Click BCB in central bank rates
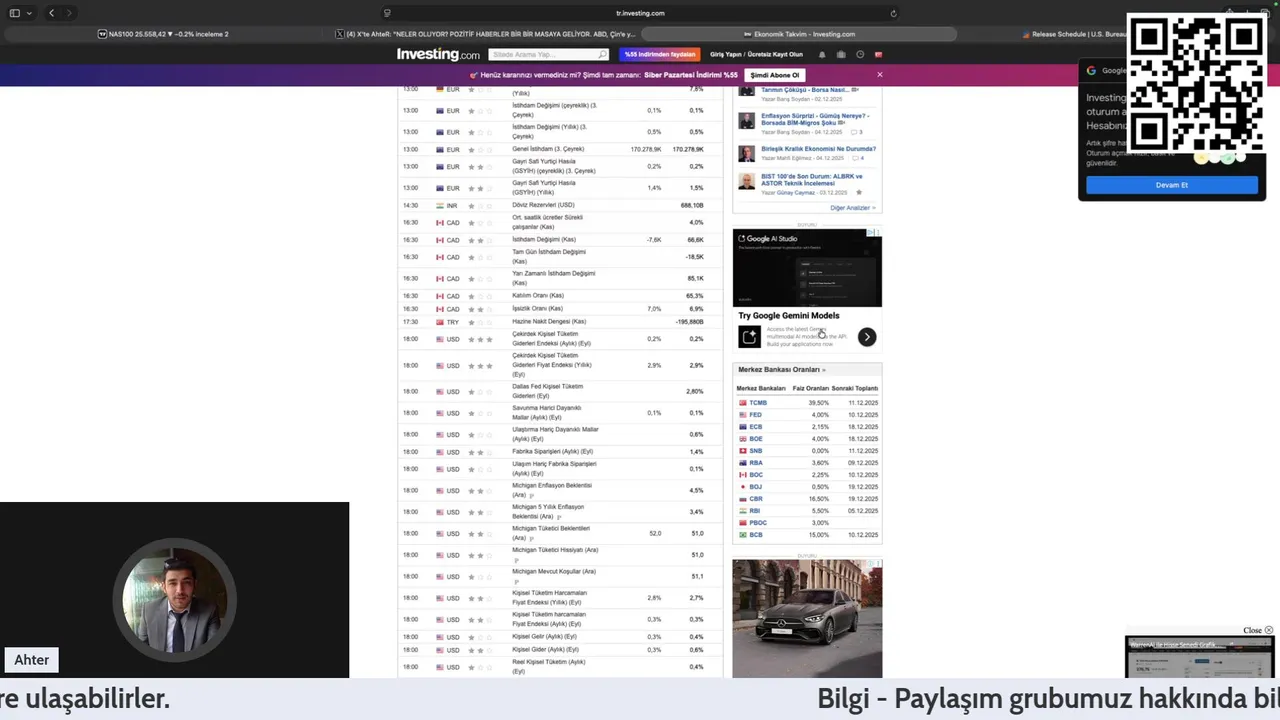This screenshot has width=1280, height=720. point(755,535)
